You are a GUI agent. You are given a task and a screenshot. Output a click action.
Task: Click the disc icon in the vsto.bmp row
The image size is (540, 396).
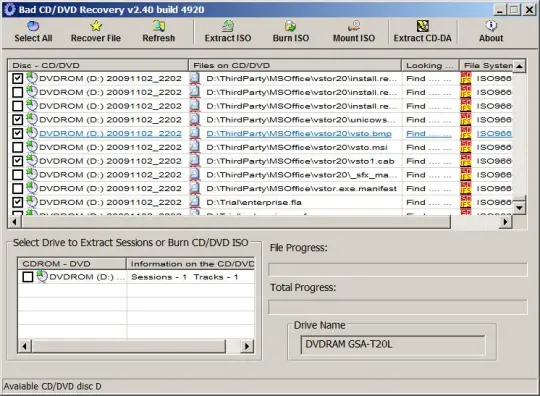(32, 133)
